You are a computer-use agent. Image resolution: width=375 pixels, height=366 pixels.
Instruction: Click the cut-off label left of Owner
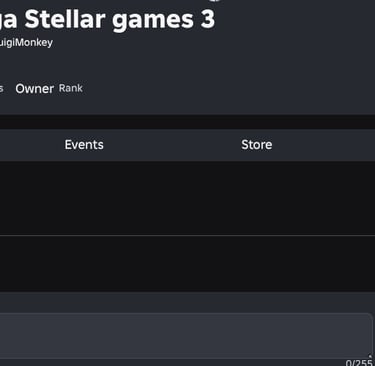pyautogui.click(x=1, y=89)
